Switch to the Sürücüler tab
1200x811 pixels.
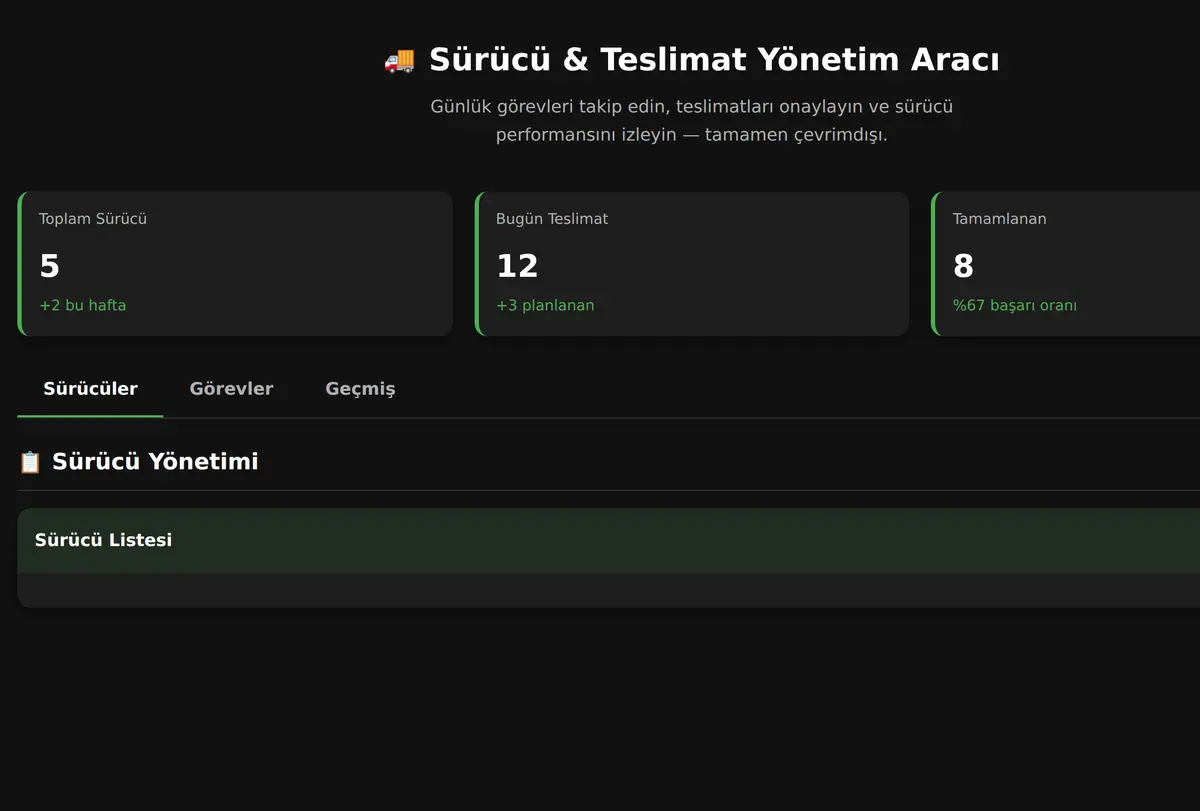pos(90,389)
